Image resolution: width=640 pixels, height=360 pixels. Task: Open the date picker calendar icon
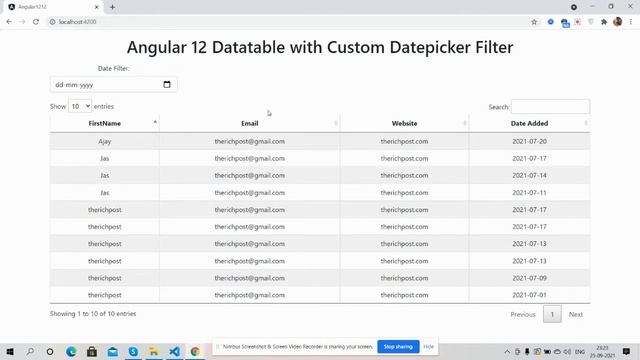tap(167, 84)
